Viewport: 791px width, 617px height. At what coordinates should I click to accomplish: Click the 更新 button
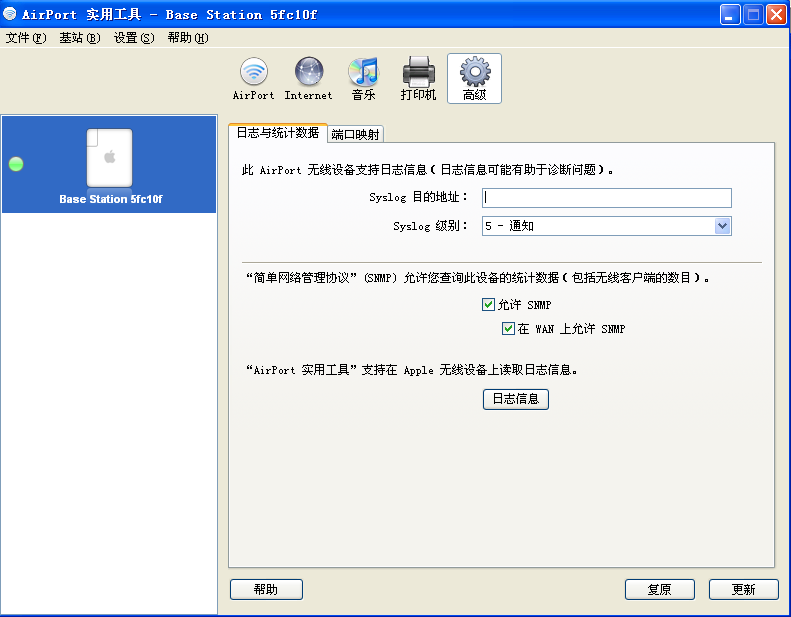(743, 589)
